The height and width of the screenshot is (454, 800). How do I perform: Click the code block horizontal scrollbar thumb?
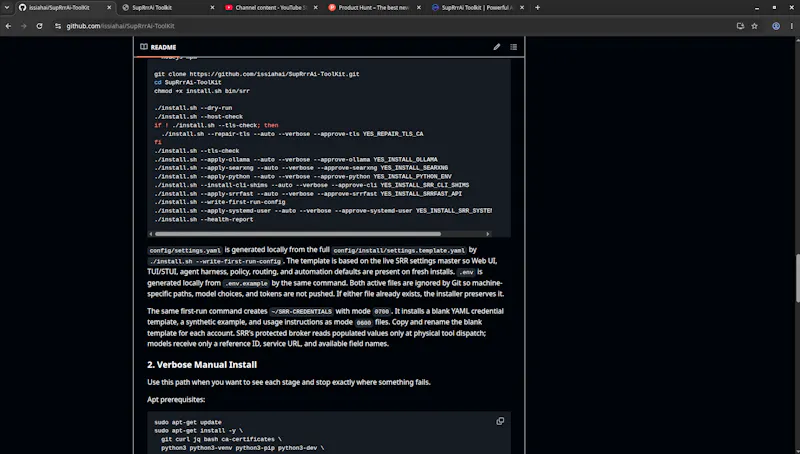298,234
